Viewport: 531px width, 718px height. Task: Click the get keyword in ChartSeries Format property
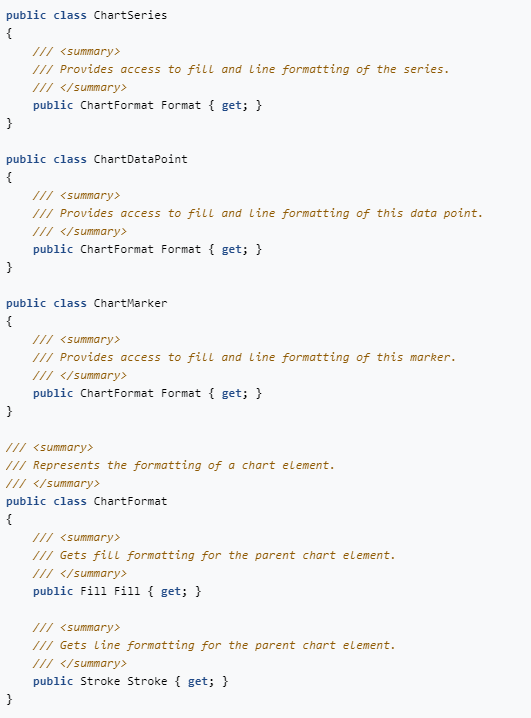pos(231,106)
